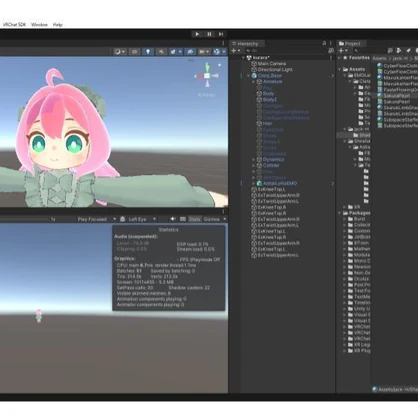Open the Project create (+) dropdown
The image size is (418, 418).
pyautogui.click(x=343, y=51)
